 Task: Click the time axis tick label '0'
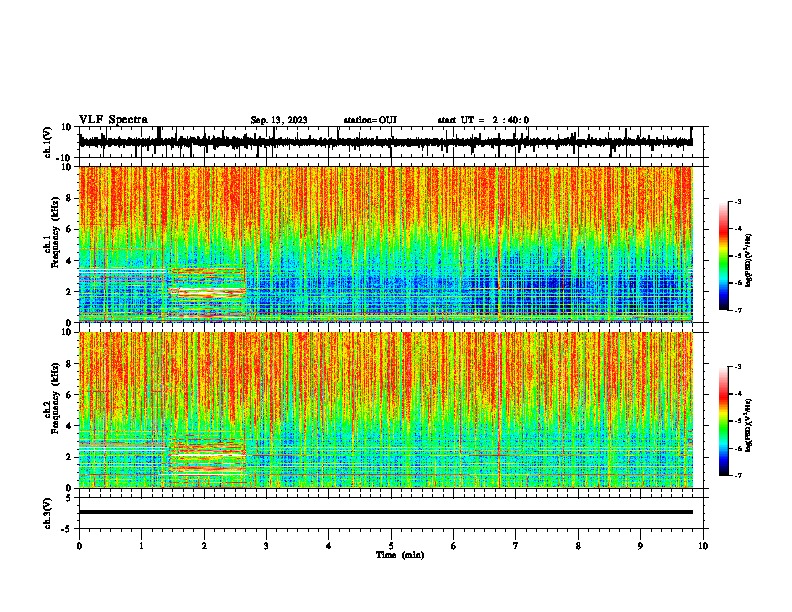79,546
